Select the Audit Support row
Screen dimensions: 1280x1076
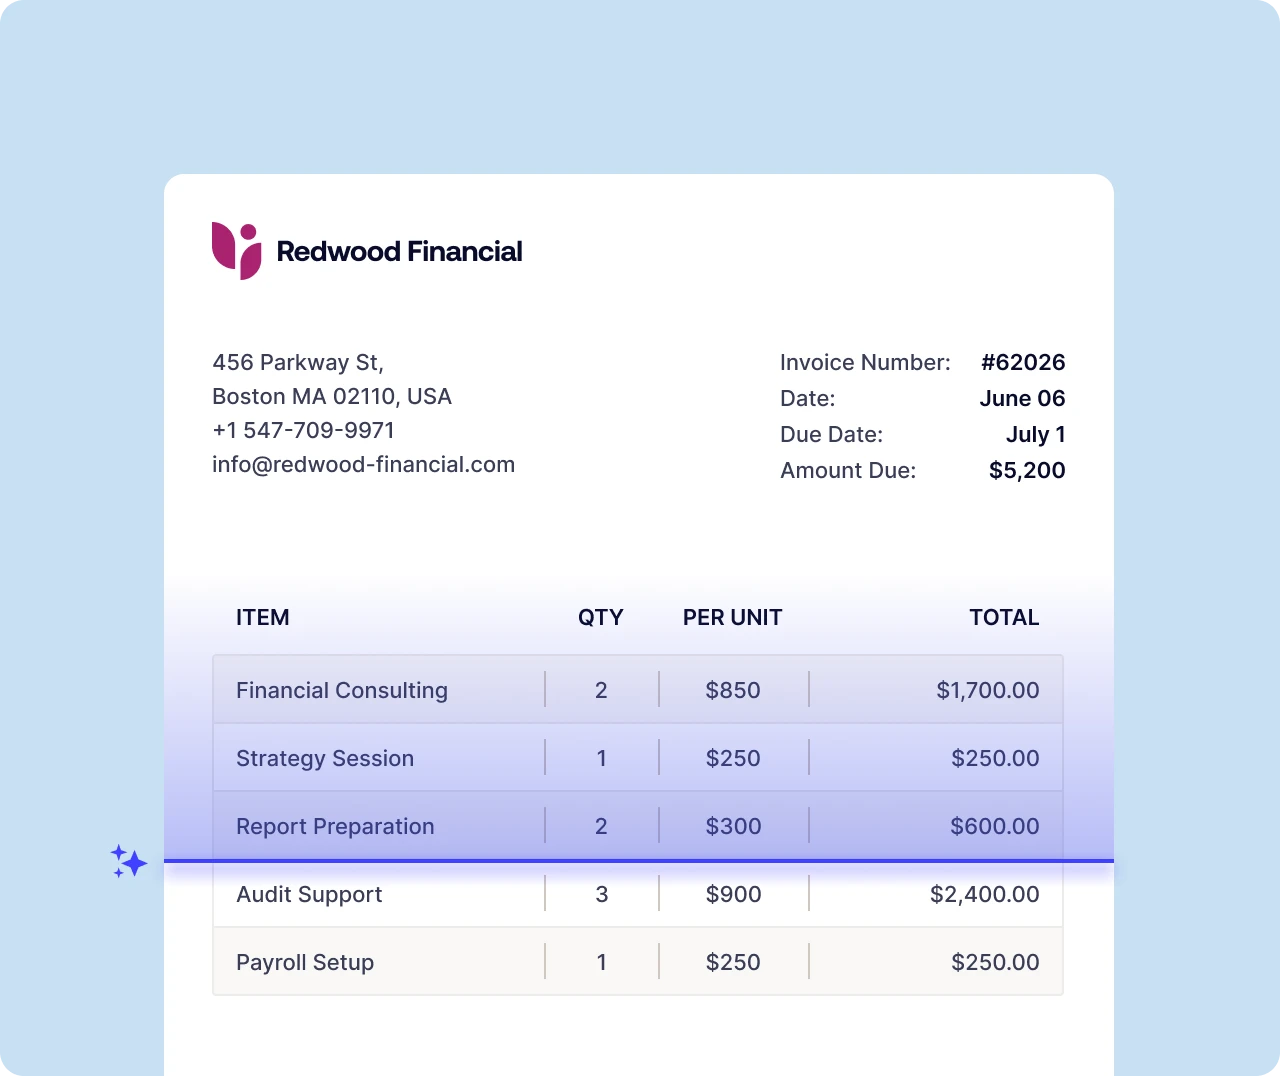309,894
